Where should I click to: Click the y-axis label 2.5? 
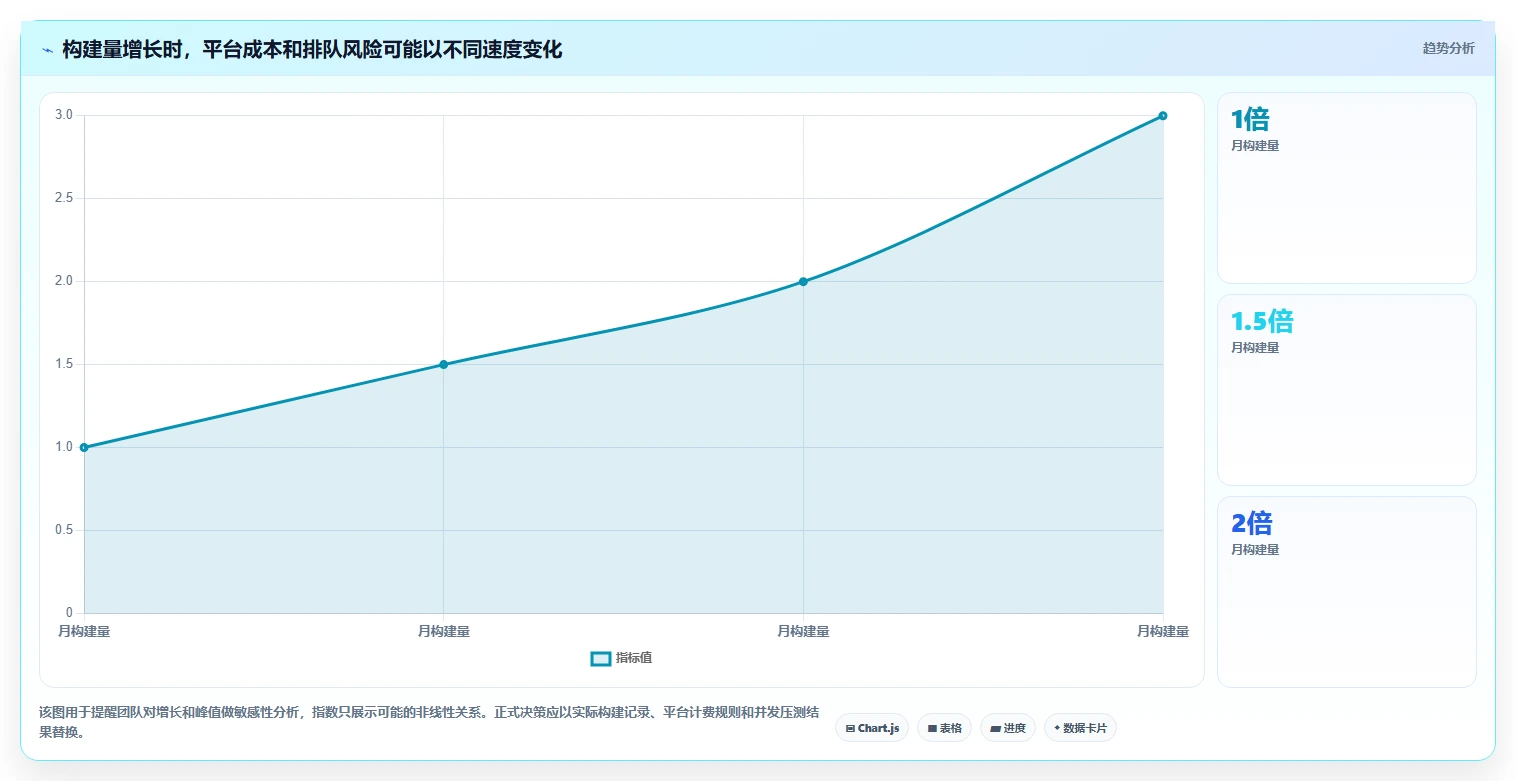(x=64, y=198)
